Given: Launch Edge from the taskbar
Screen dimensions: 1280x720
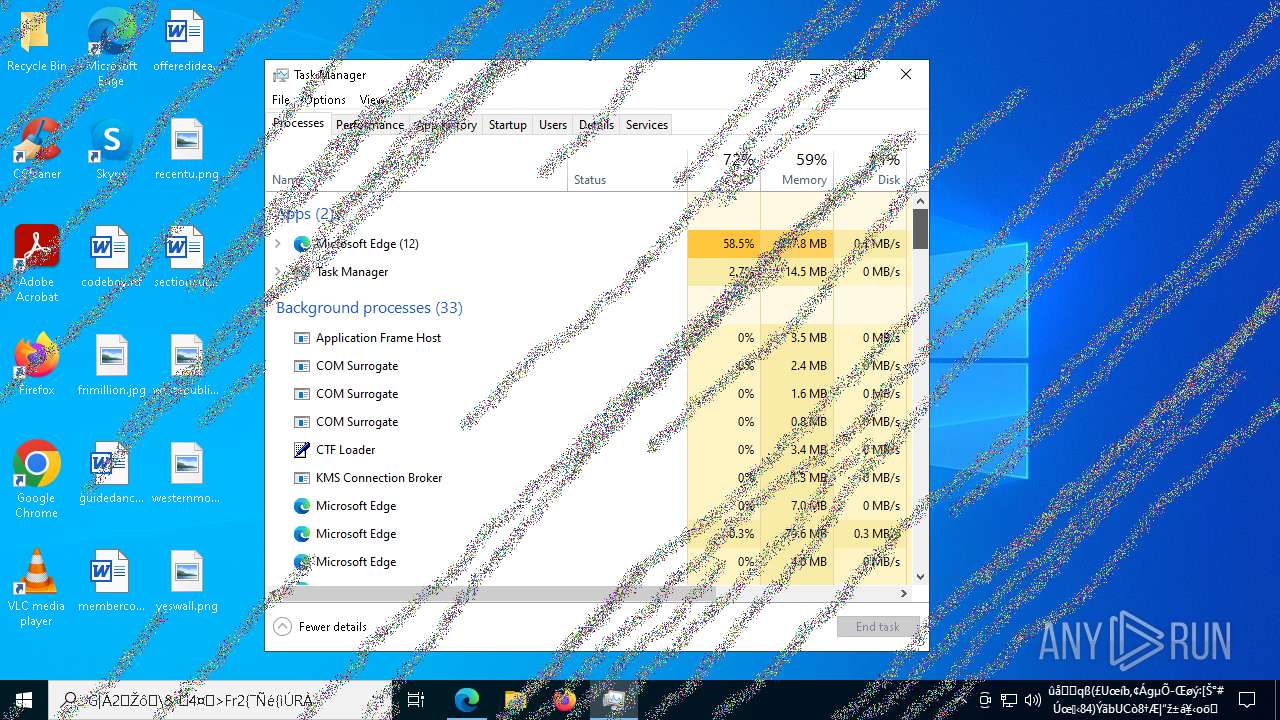Looking at the screenshot, I should [467, 700].
